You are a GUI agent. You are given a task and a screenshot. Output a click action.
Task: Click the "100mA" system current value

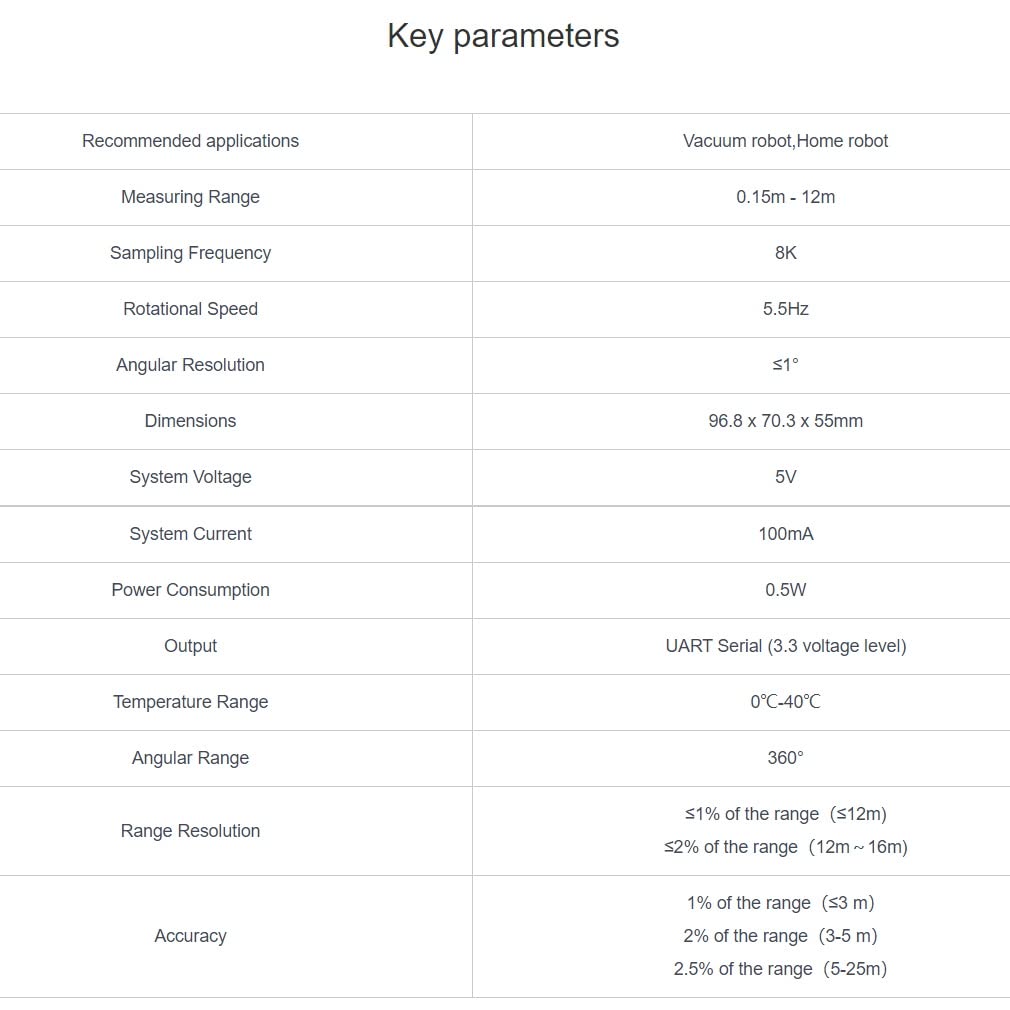coord(785,534)
